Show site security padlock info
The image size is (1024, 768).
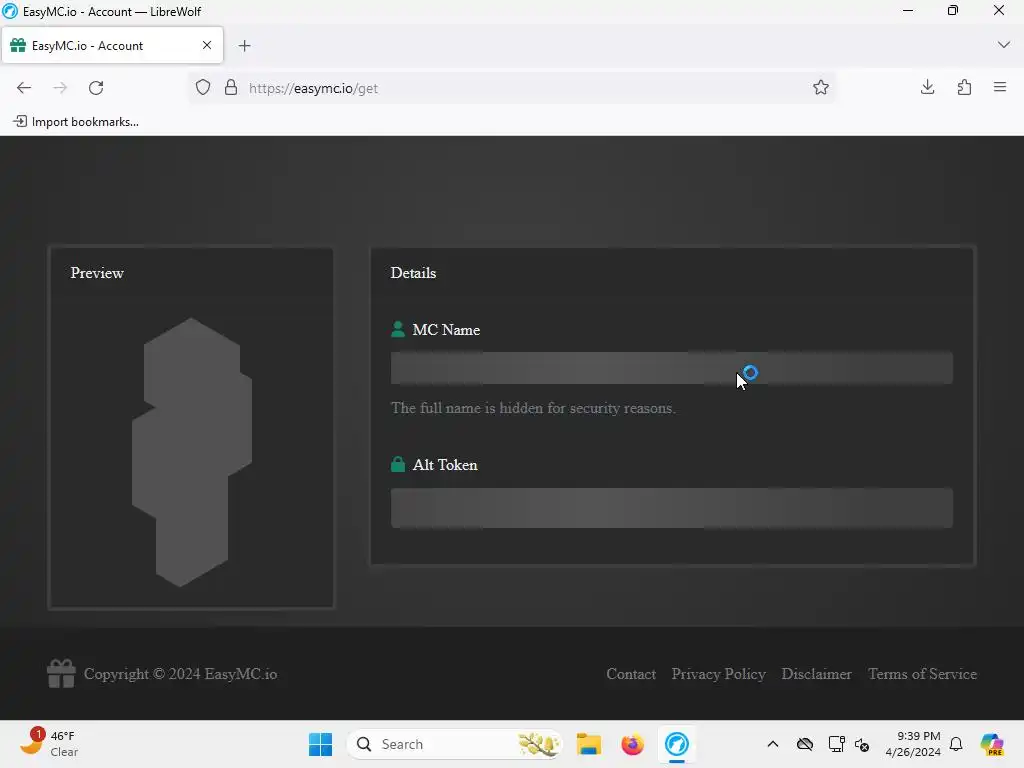click(231, 88)
